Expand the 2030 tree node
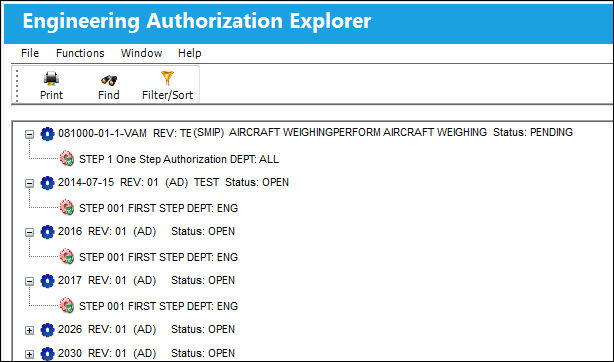The image size is (614, 362). [29, 354]
